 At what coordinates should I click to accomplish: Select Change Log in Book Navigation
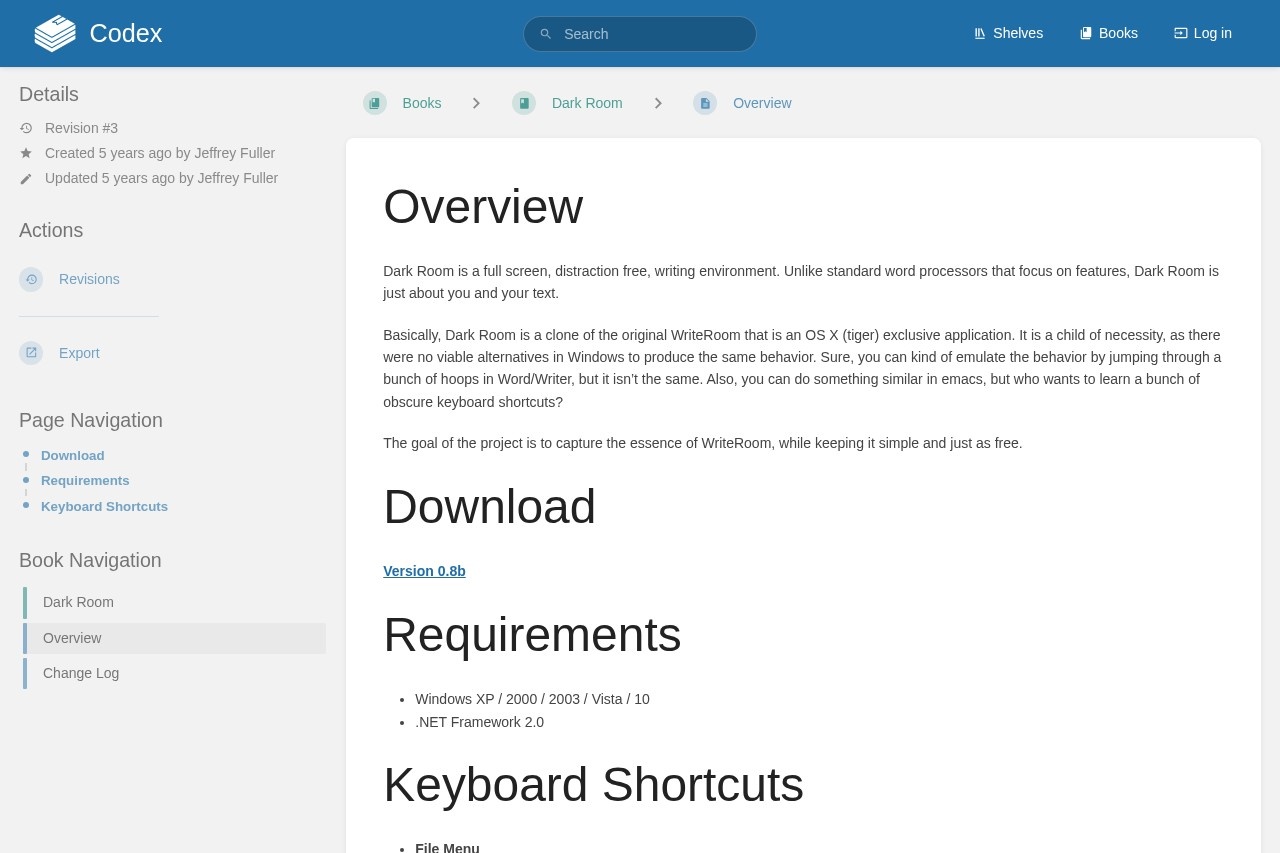81,673
